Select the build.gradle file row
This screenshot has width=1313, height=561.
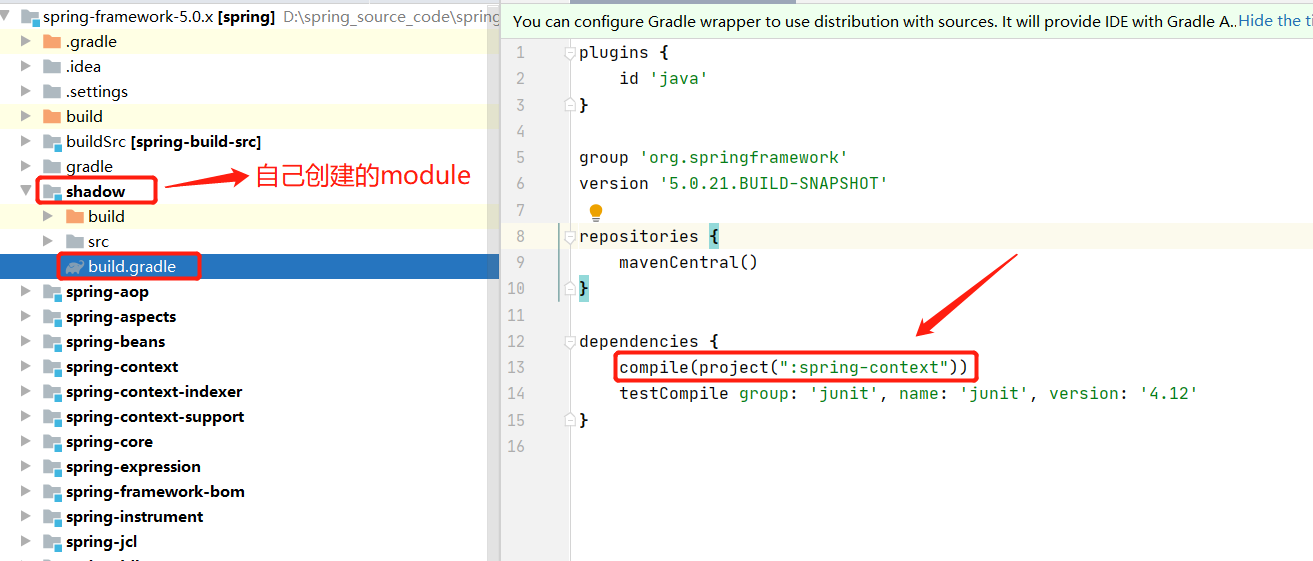point(249,267)
